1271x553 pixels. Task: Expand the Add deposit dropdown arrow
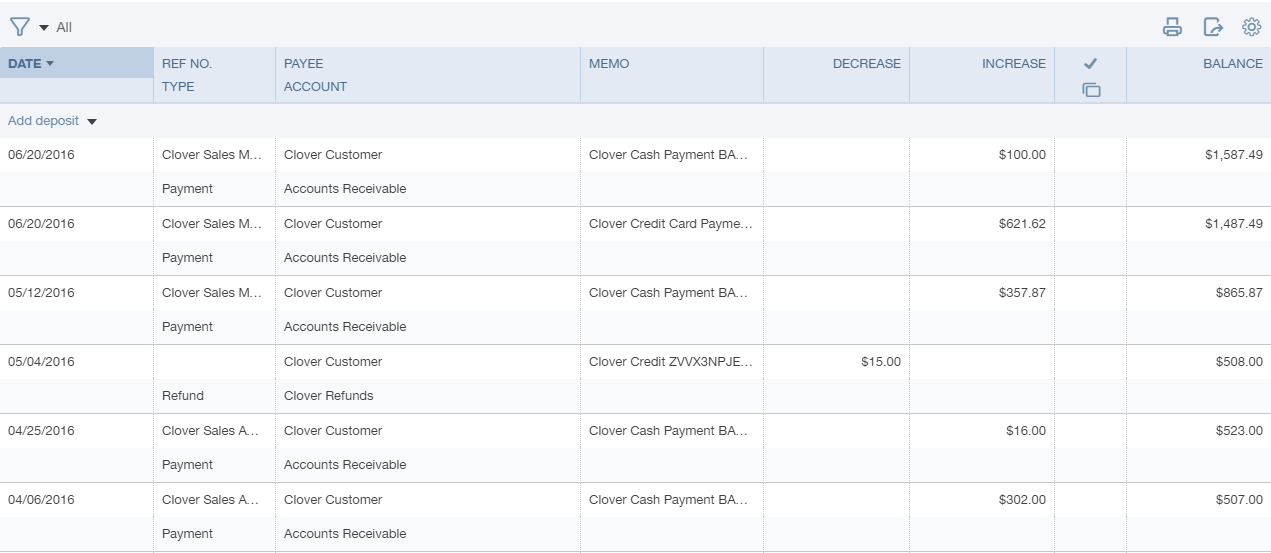coord(92,122)
